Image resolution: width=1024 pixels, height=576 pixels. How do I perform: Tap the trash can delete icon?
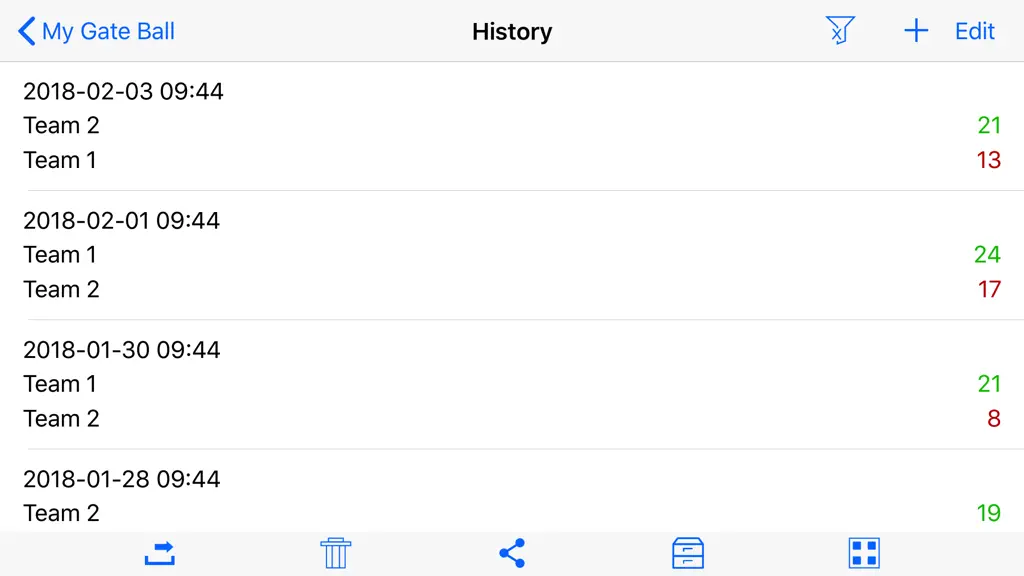[336, 553]
